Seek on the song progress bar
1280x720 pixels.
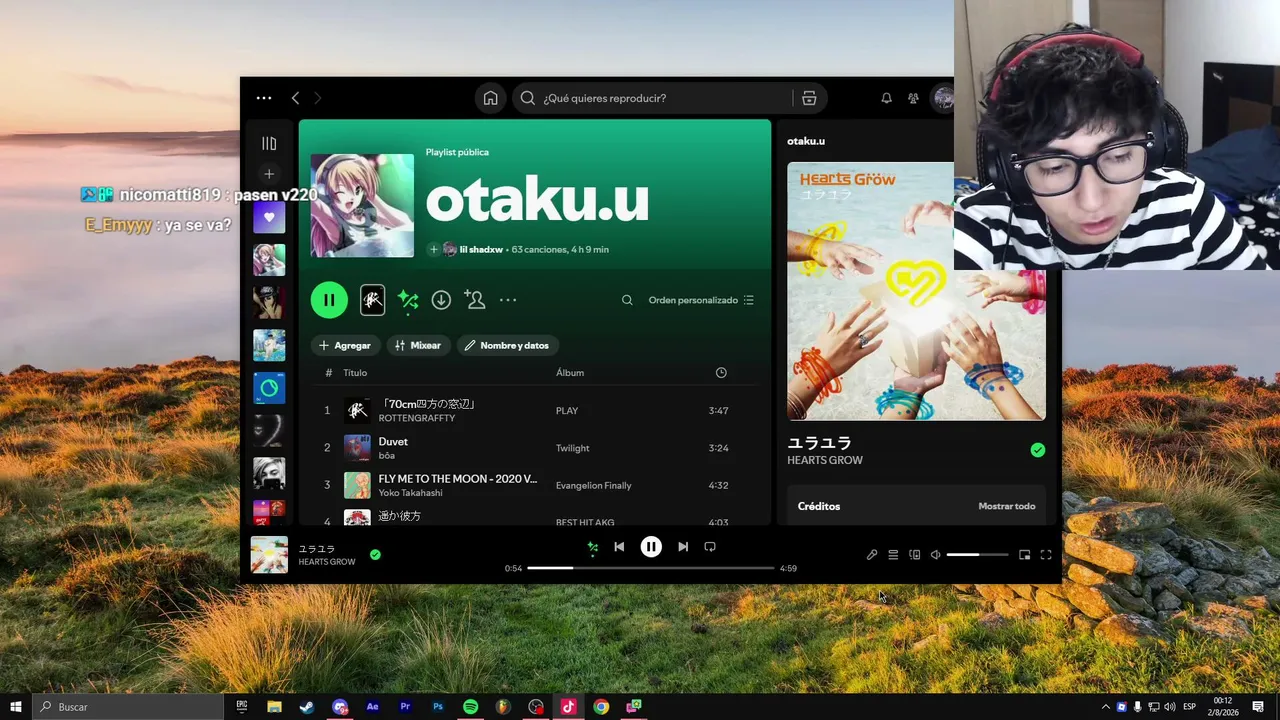click(651, 568)
